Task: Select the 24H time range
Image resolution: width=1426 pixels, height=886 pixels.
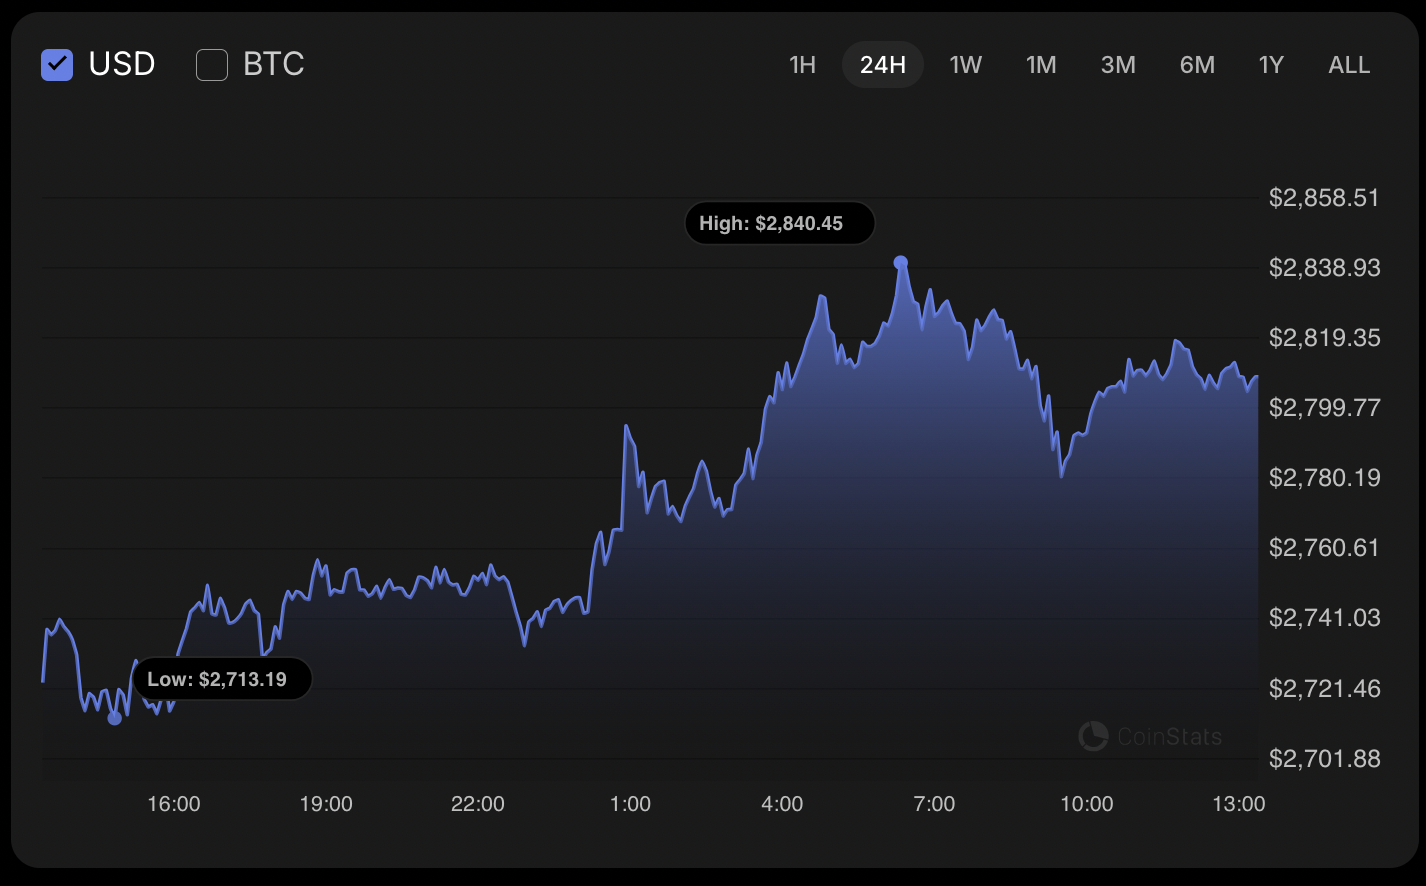Action: pos(882,64)
